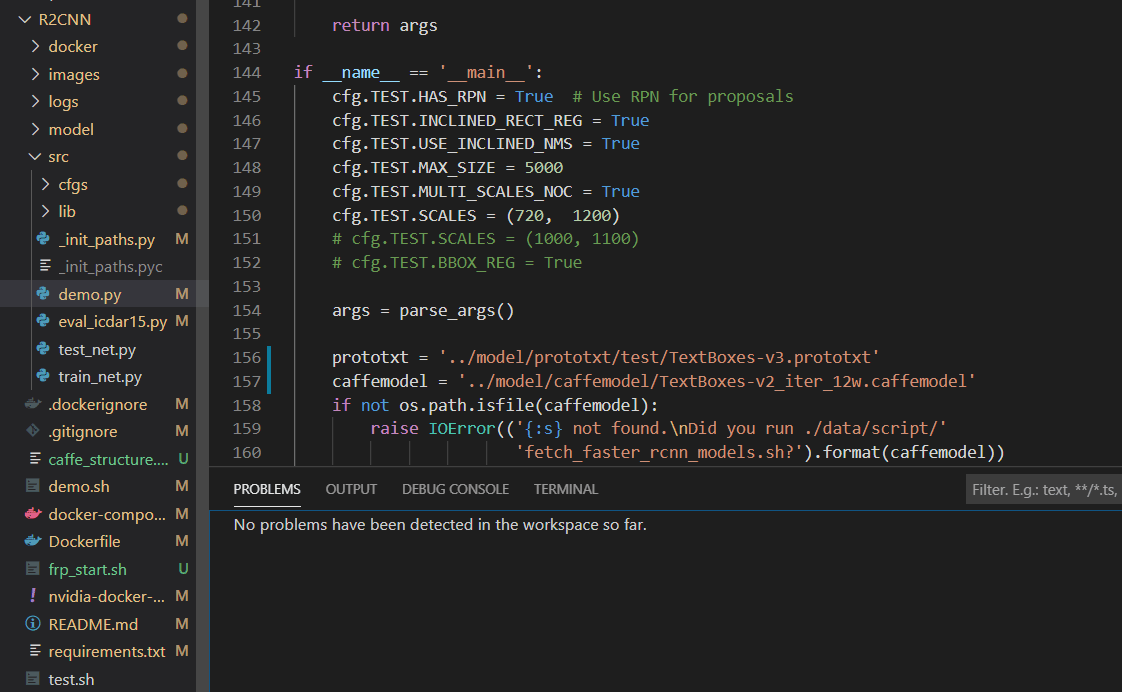Open test_net.py from the explorer

[97, 349]
